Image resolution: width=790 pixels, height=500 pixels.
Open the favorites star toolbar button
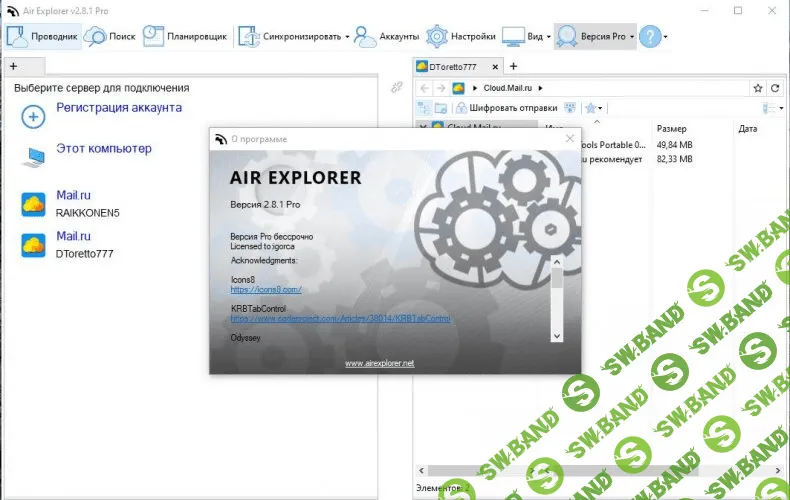[x=591, y=108]
